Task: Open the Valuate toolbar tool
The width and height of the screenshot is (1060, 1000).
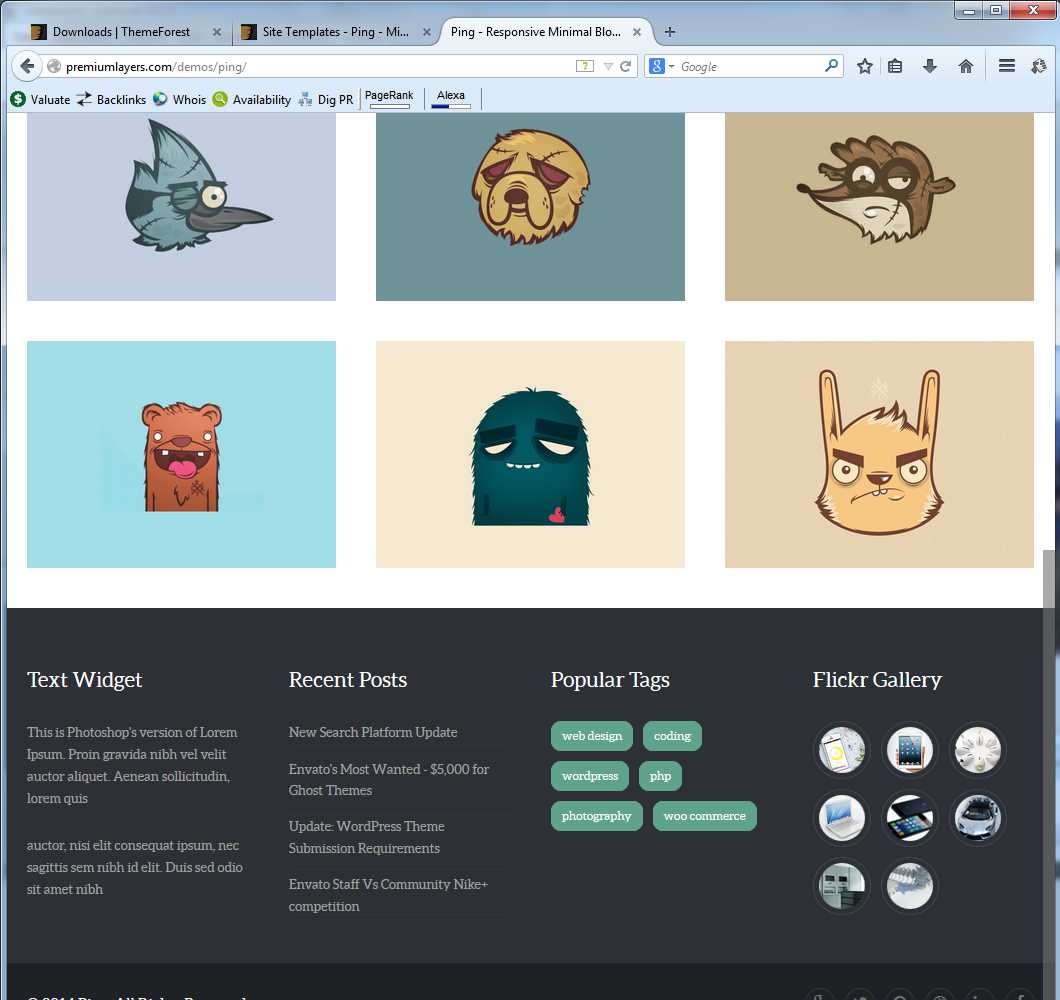Action: point(40,99)
